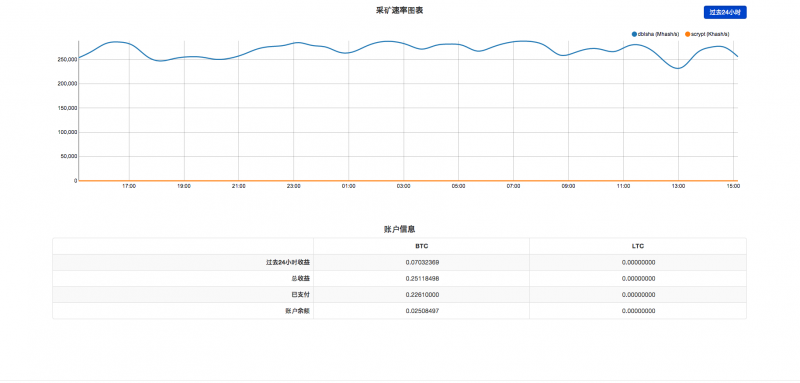Click the 15:00 x-axis label
Screen dimensions: 800x383
pos(733,187)
